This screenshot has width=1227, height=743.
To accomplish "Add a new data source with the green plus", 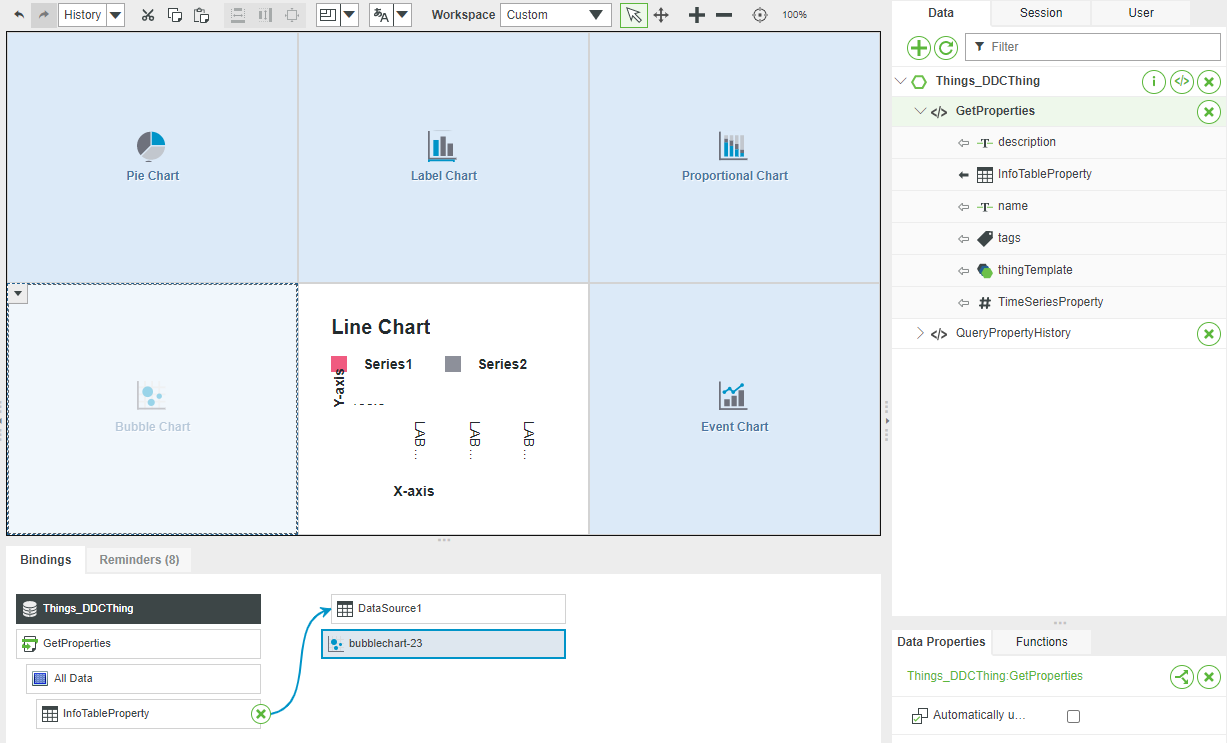I will click(918, 47).
